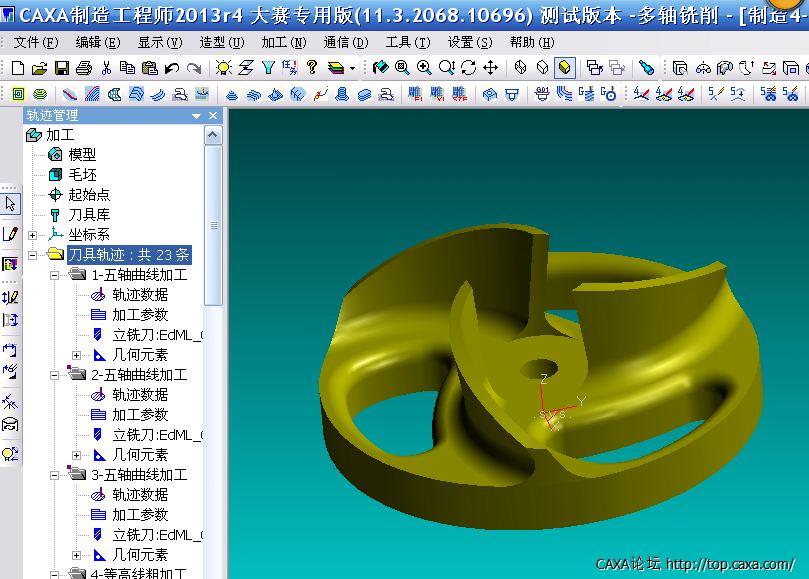The width and height of the screenshot is (809, 579).
Task: Click the 轨迹管理 panel scrollbar down arrow
Action: click(x=213, y=572)
